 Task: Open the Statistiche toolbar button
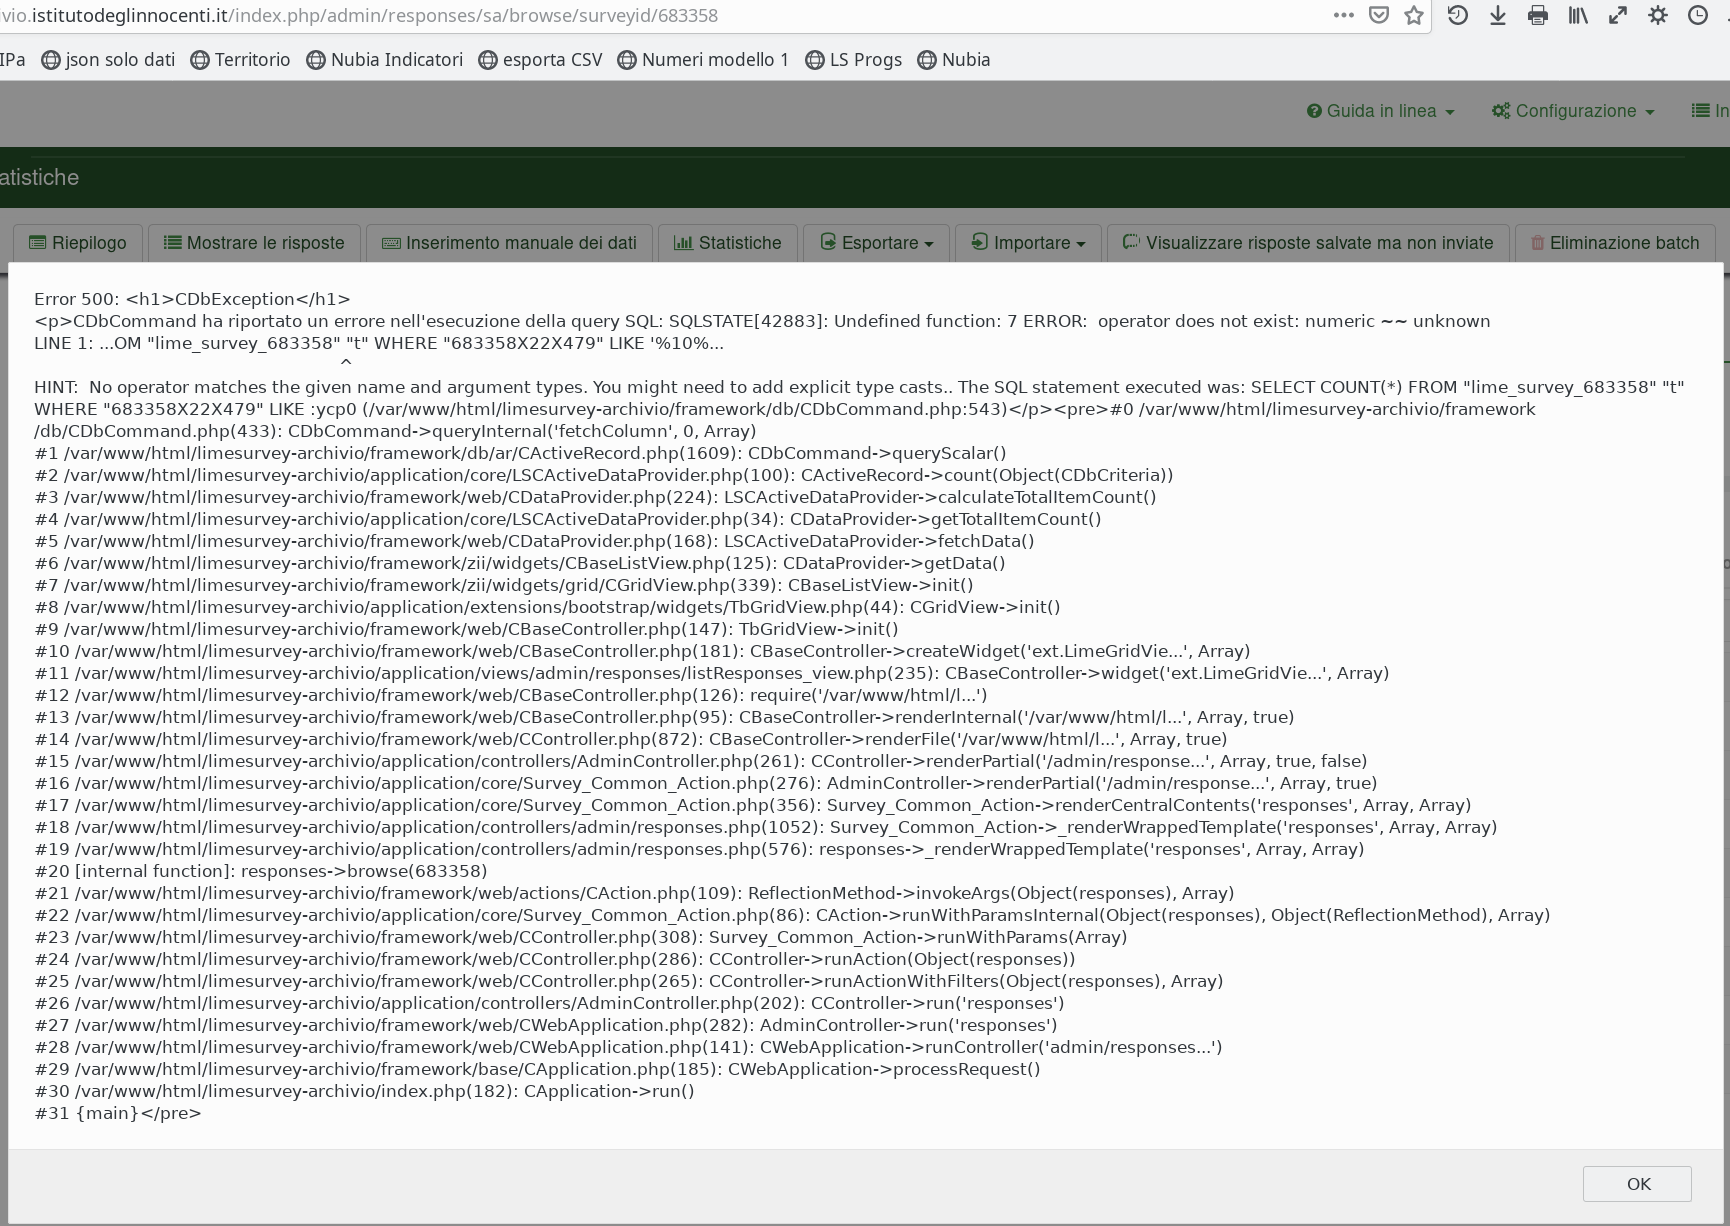pyautogui.click(x=727, y=243)
